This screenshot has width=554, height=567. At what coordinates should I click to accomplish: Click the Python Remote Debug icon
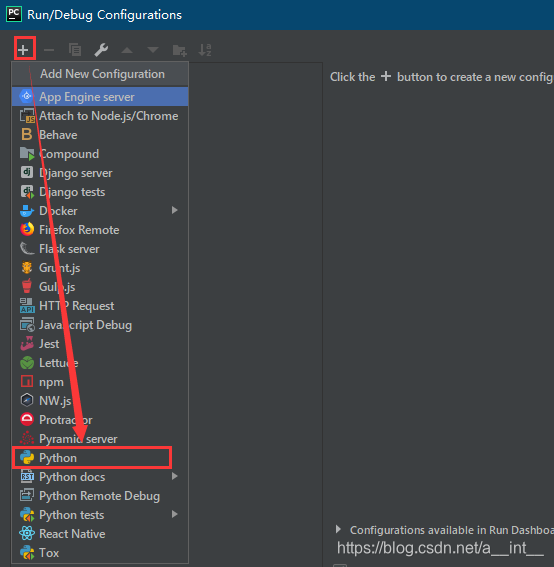(x=27, y=495)
